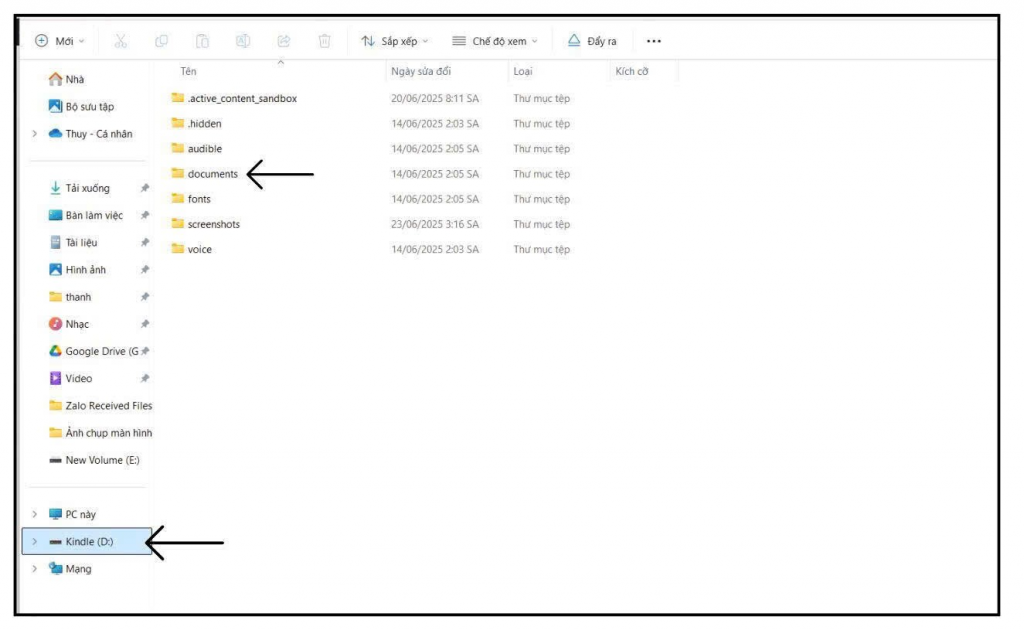The image size is (1024, 630).
Task: Open Ảnh chụp màn hình folder in sidebar
Action: tap(101, 433)
